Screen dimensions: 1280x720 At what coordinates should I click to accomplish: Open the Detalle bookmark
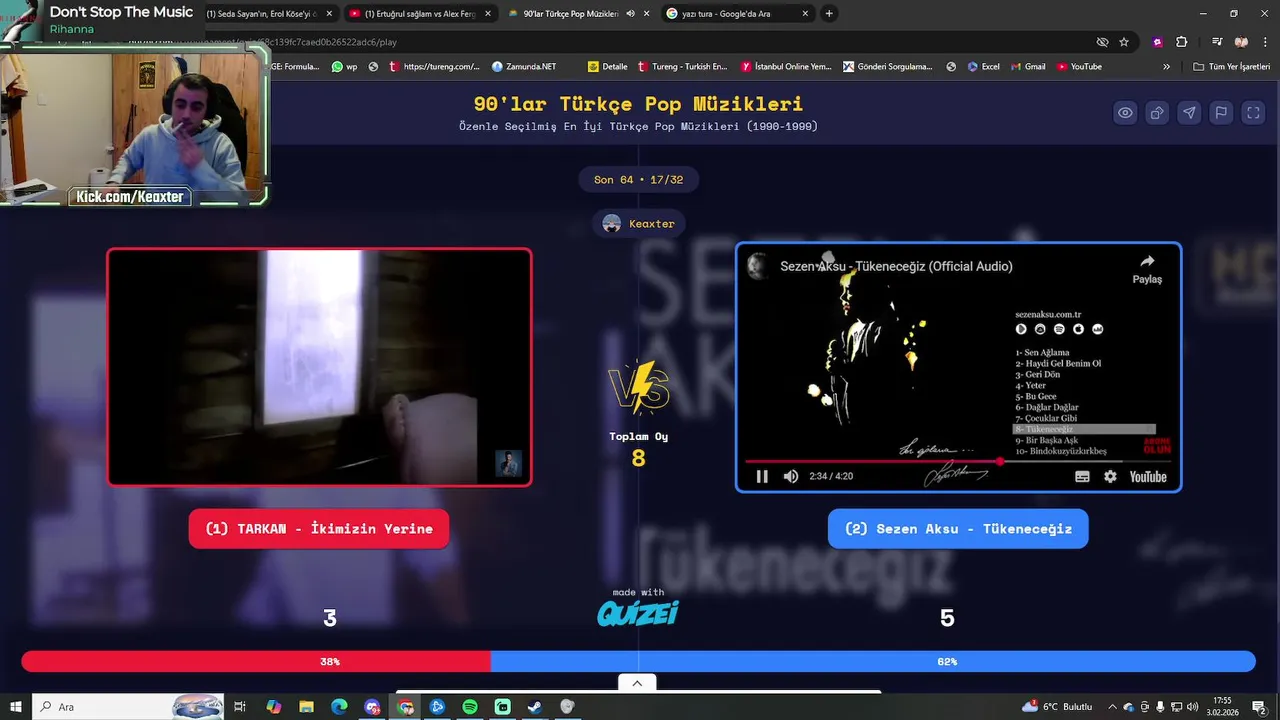[x=608, y=67]
